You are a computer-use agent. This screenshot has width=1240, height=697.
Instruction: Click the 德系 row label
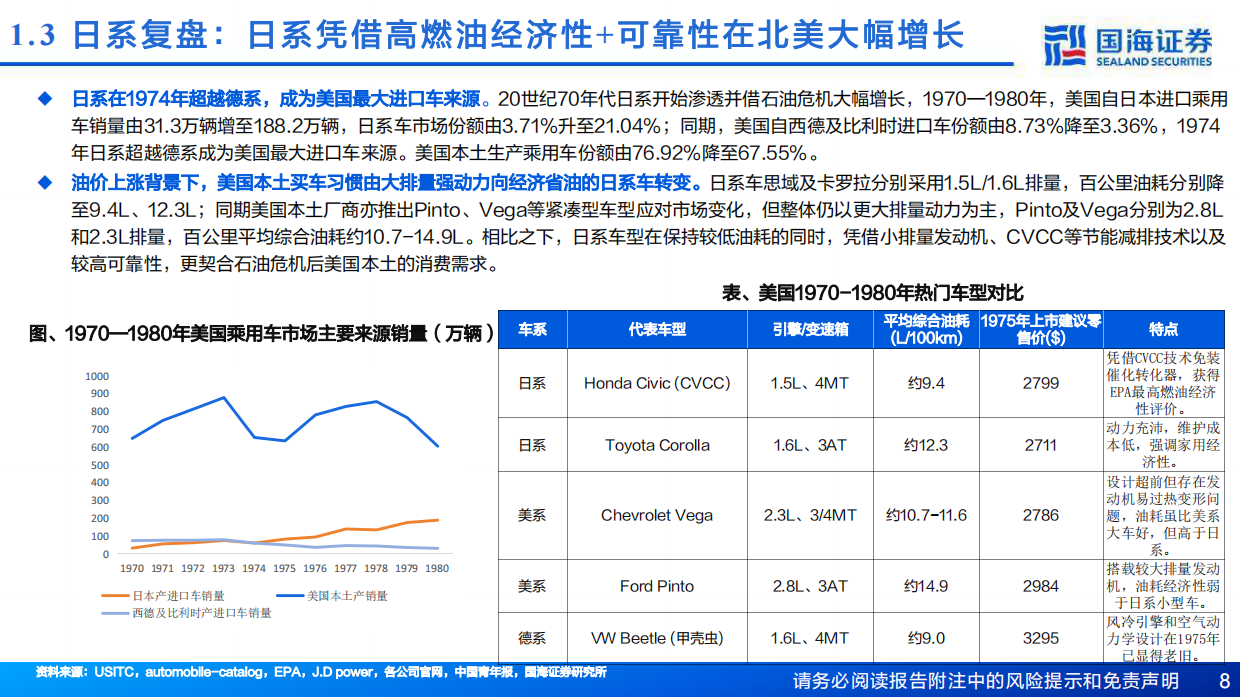pyautogui.click(x=532, y=638)
